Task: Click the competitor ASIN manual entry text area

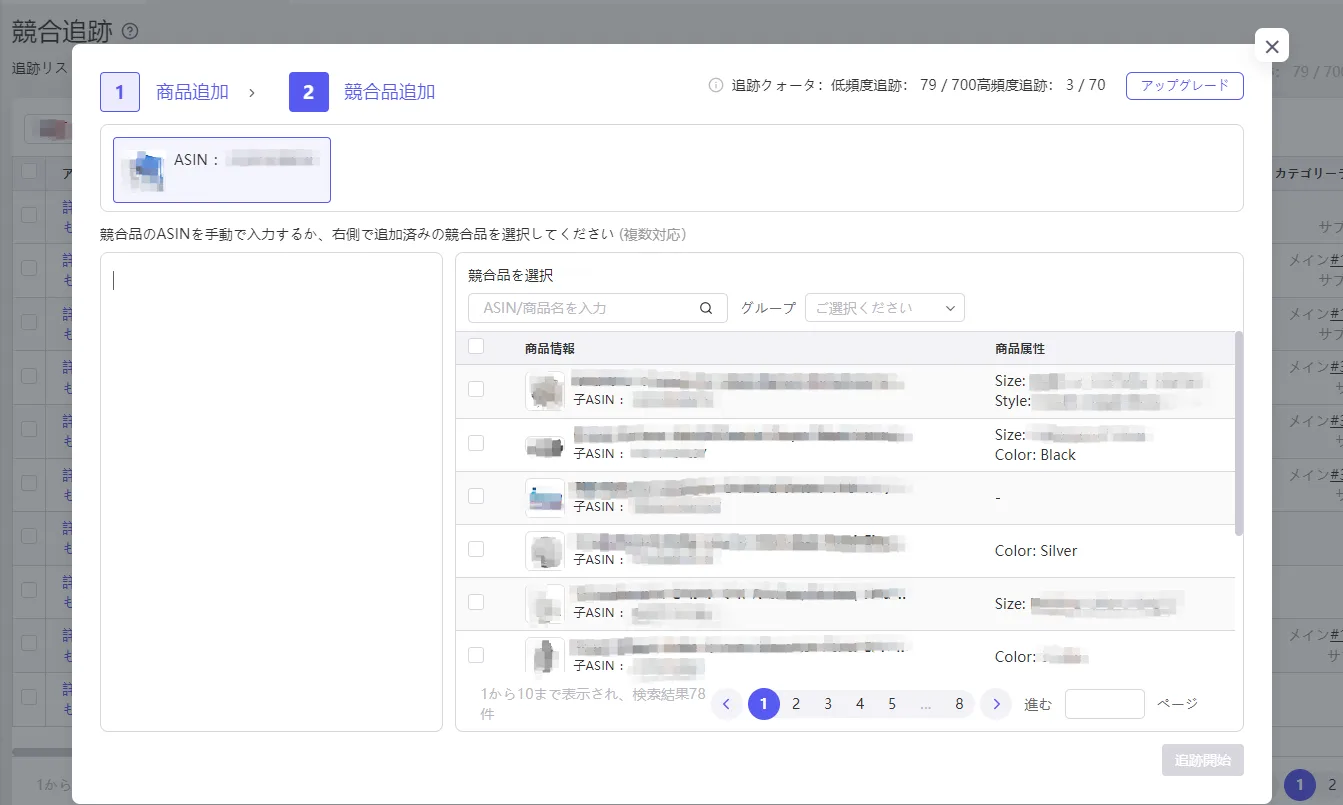Action: click(271, 492)
